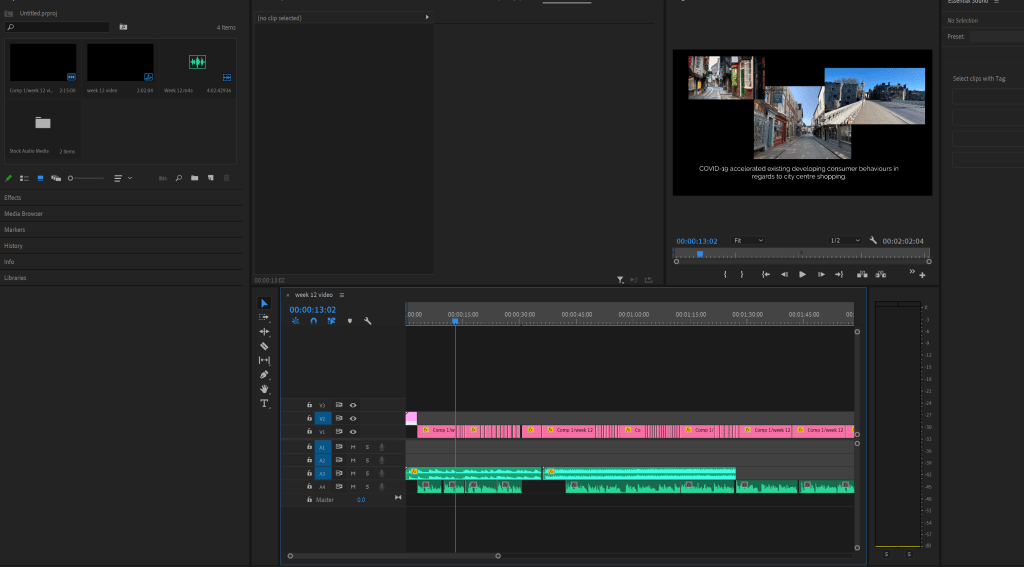Viewport: 1024px width, 567px height.
Task: Open the Effects panel tab
Action: (x=13, y=198)
